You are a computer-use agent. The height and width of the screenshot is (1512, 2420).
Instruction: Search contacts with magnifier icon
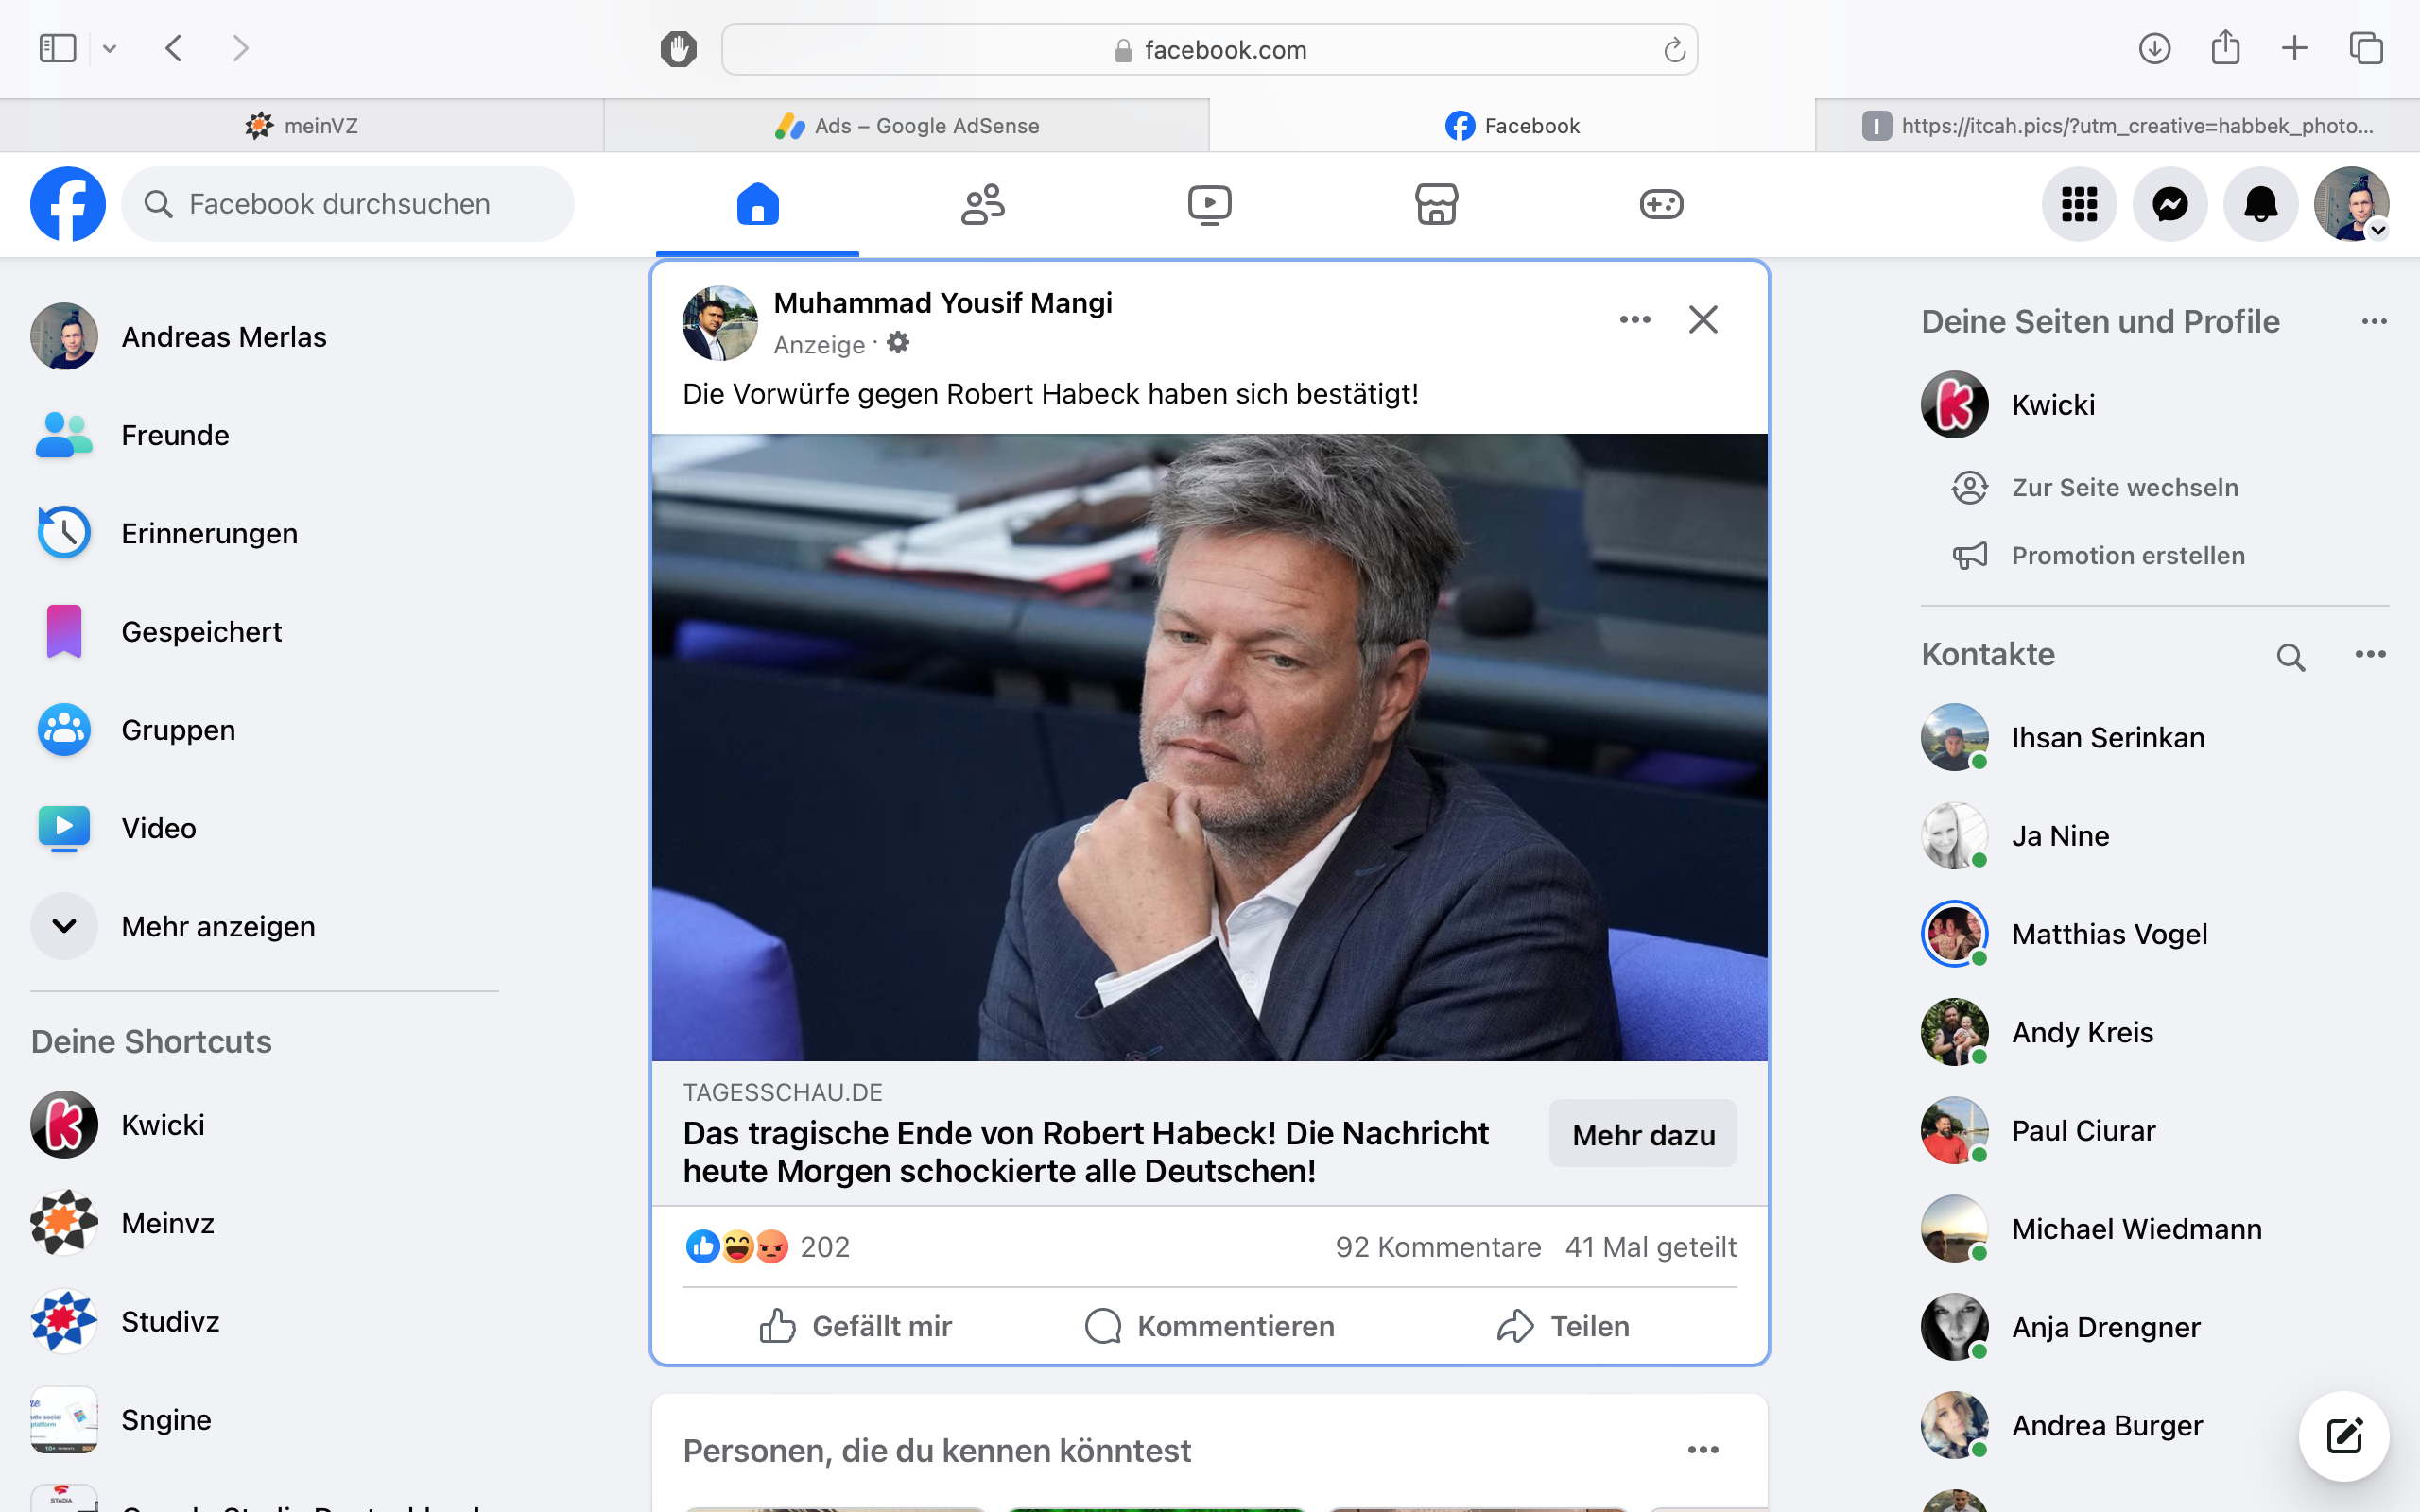coord(2290,657)
